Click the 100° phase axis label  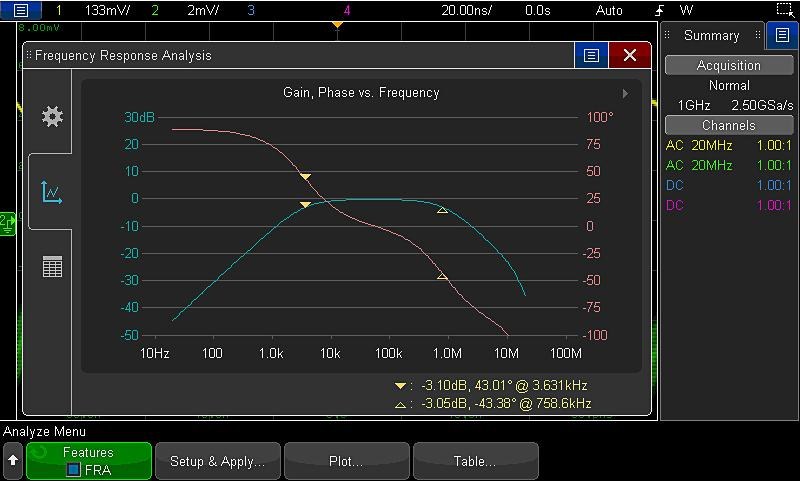(600, 117)
